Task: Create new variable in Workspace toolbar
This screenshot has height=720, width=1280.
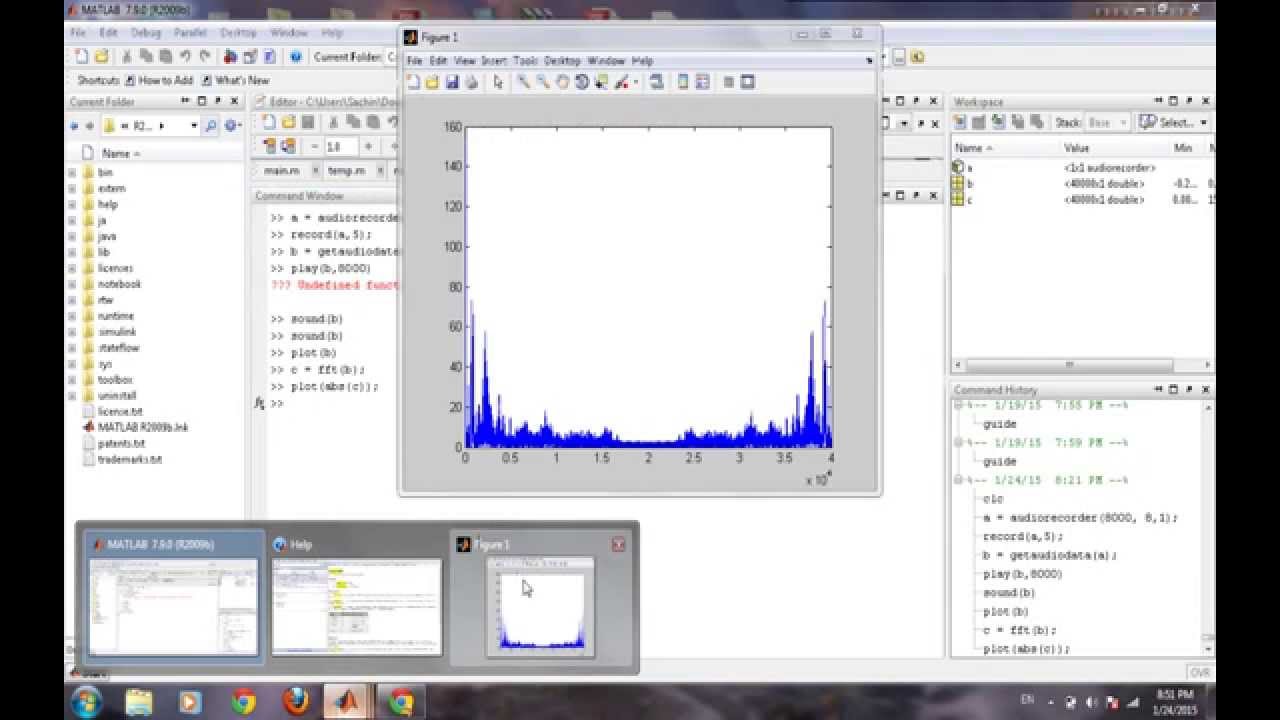Action: (960, 122)
